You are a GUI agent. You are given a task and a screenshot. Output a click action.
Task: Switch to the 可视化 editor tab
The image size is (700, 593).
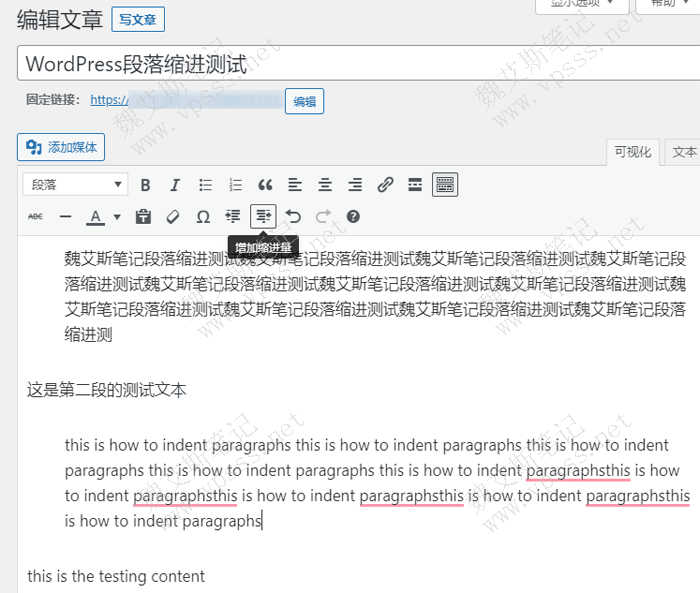633,152
